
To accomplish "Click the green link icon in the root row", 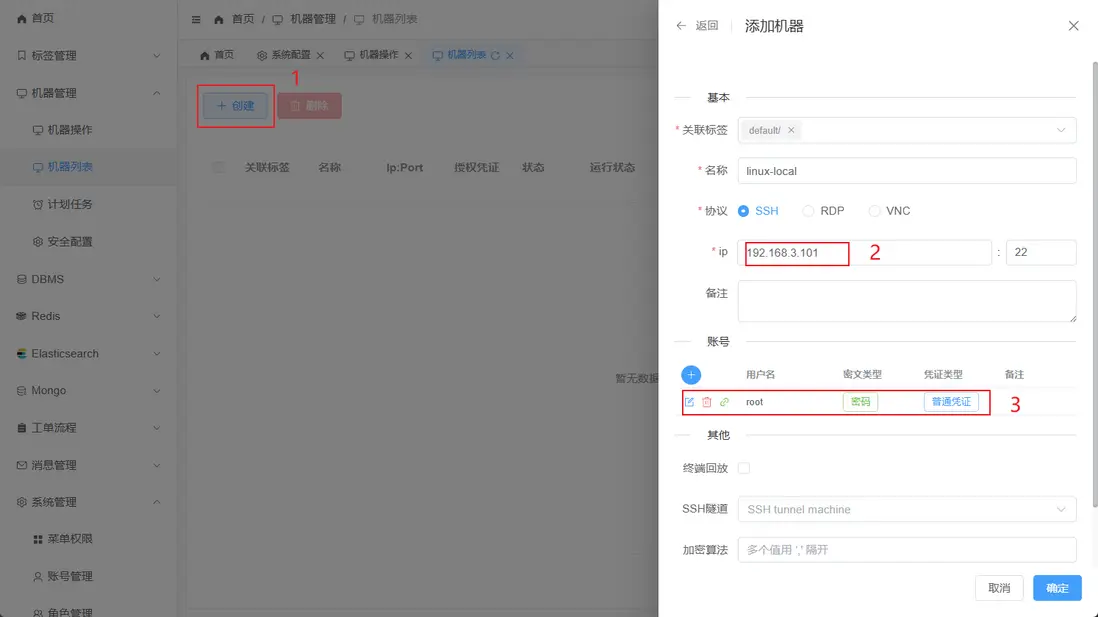I will tap(724, 402).
